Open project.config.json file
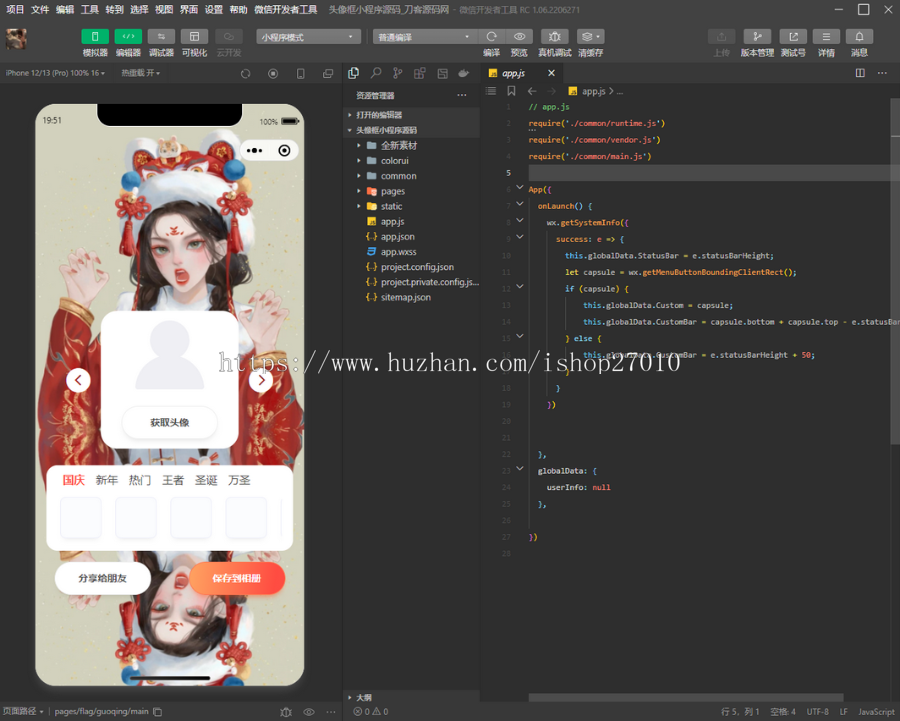 tap(411, 267)
